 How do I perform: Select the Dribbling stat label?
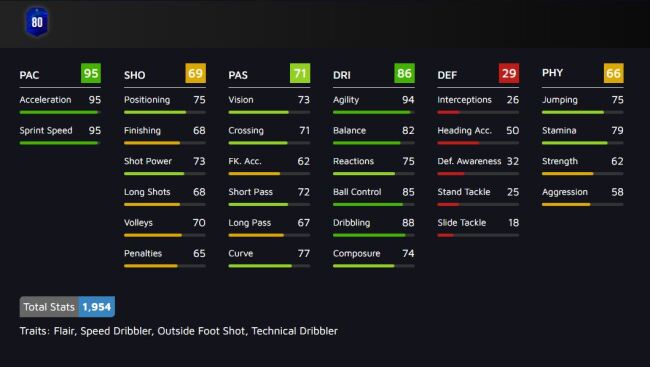click(x=352, y=223)
